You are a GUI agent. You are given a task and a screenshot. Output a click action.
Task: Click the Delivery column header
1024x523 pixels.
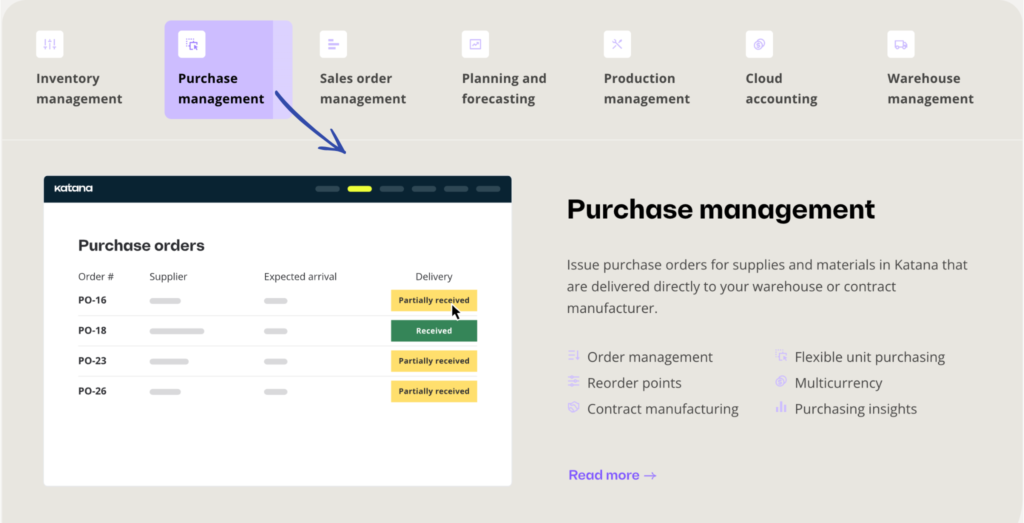[x=434, y=277]
